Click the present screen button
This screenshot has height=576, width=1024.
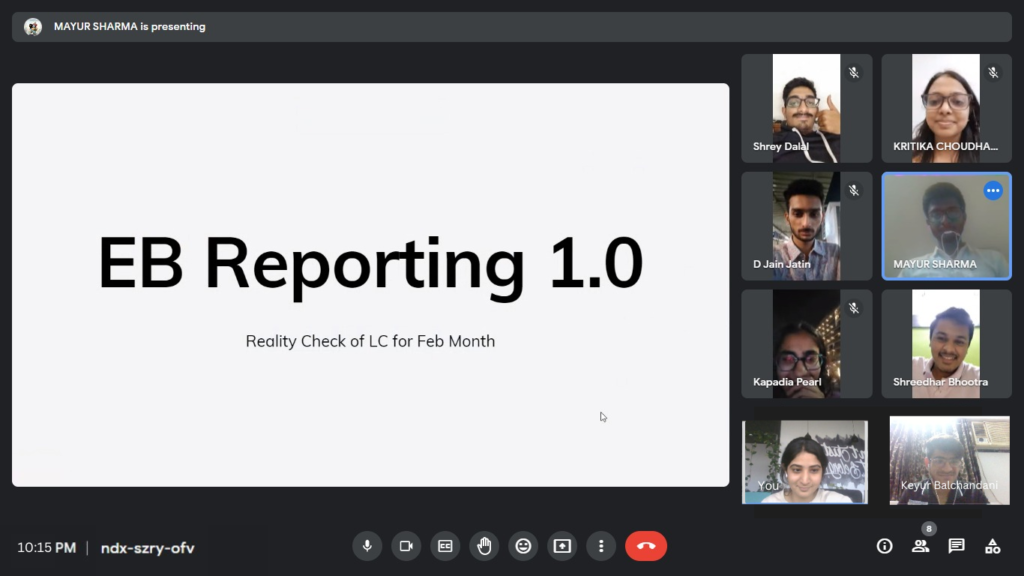point(562,546)
